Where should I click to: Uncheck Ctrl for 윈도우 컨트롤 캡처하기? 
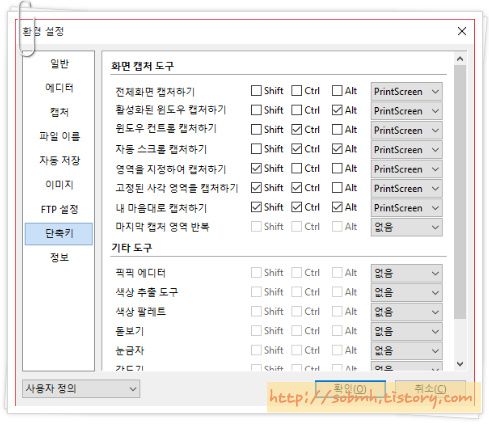click(x=296, y=129)
